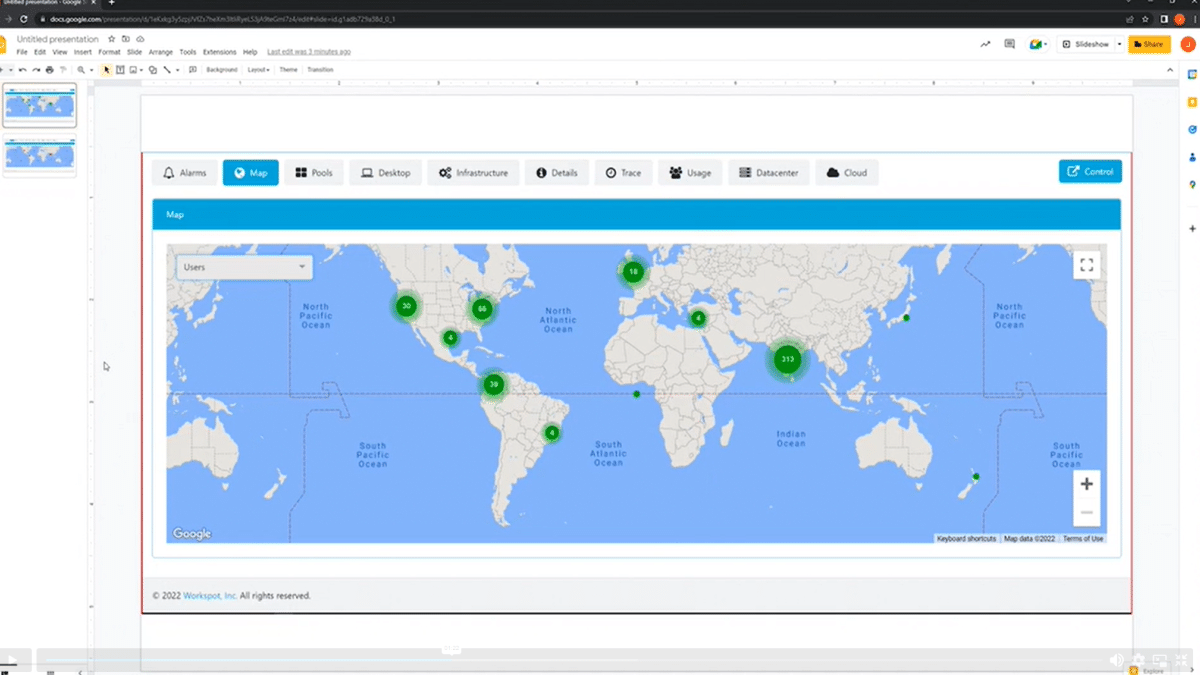This screenshot has height=675, width=1200.
Task: Click the Undo icon in the toolbar
Action: 20,69
